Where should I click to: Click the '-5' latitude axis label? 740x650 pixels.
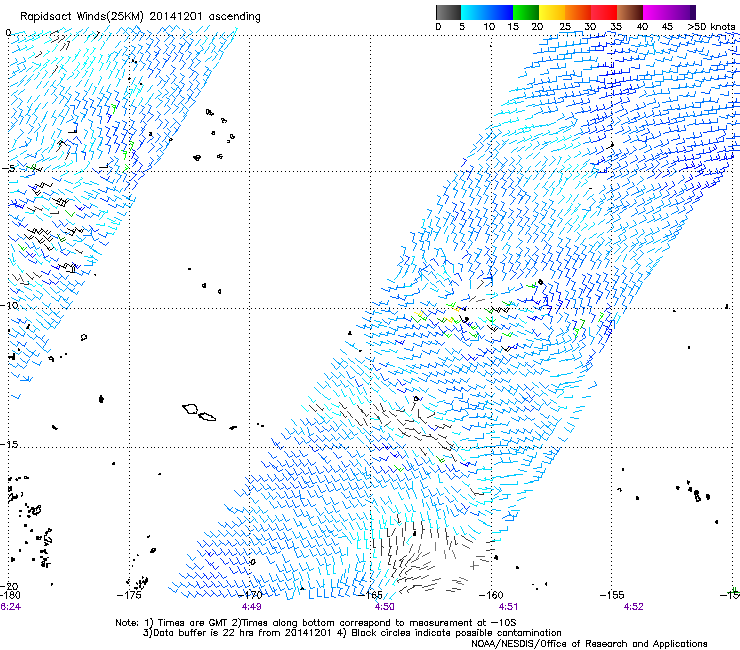pyautogui.click(x=9, y=169)
